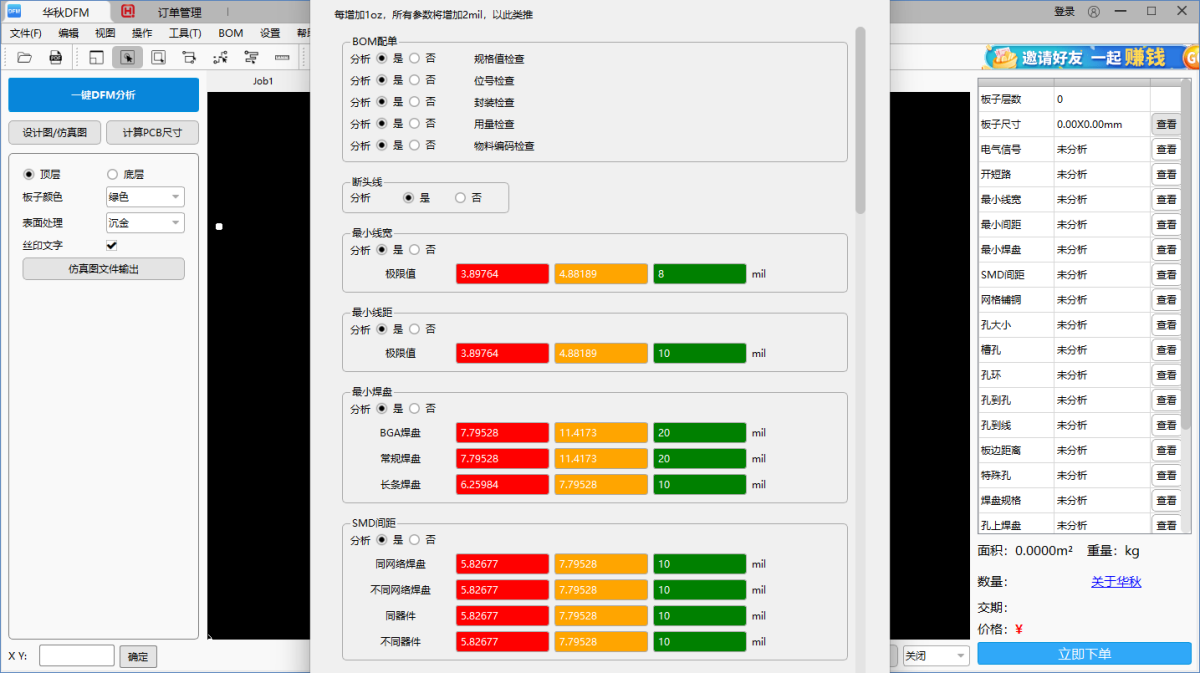1200x673 pixels.
Task: Click the red H icon of 订单管理
Action: 128,12
